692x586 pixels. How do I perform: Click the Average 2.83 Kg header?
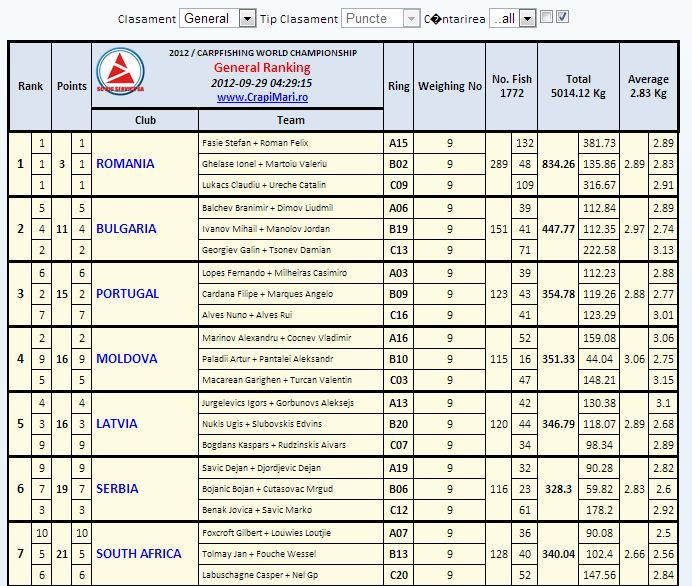[x=648, y=86]
